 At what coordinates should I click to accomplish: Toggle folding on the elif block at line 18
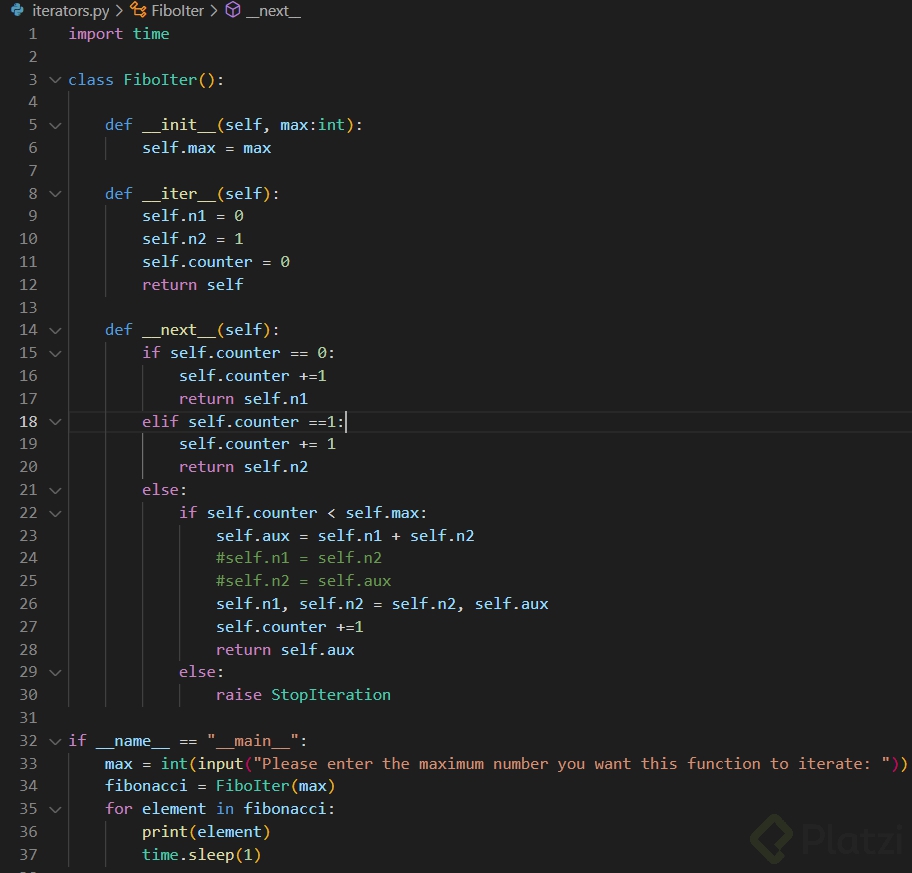click(55, 421)
